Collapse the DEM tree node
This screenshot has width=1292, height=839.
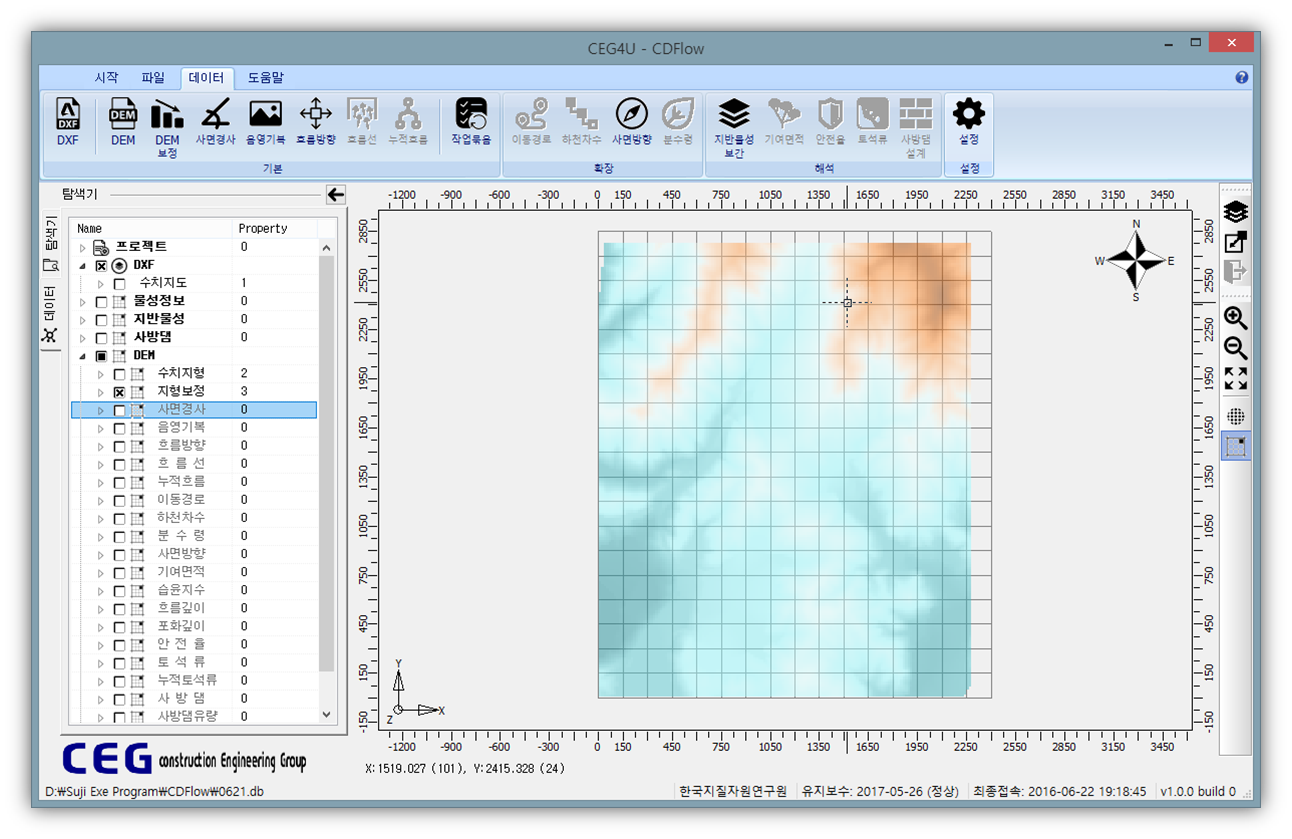tap(82, 355)
